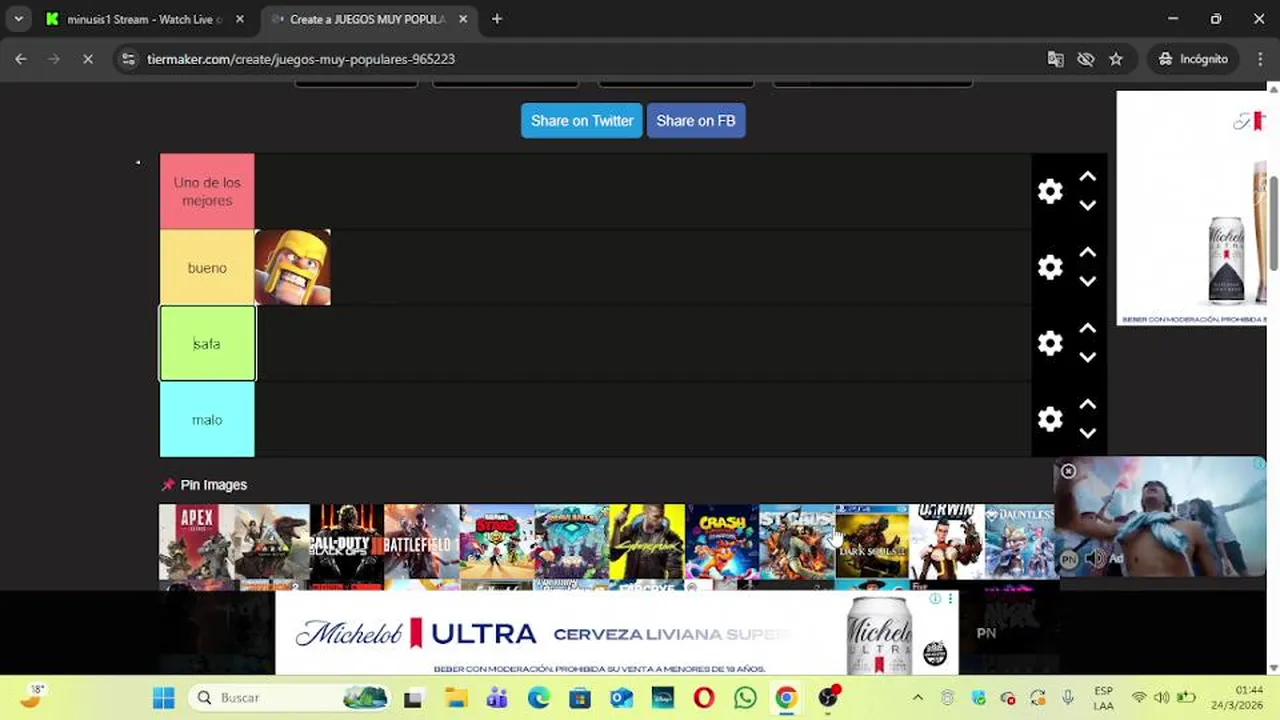This screenshot has height=720, width=1280.
Task: Select Clash of Clans image in bueno tier
Action: (x=293, y=267)
